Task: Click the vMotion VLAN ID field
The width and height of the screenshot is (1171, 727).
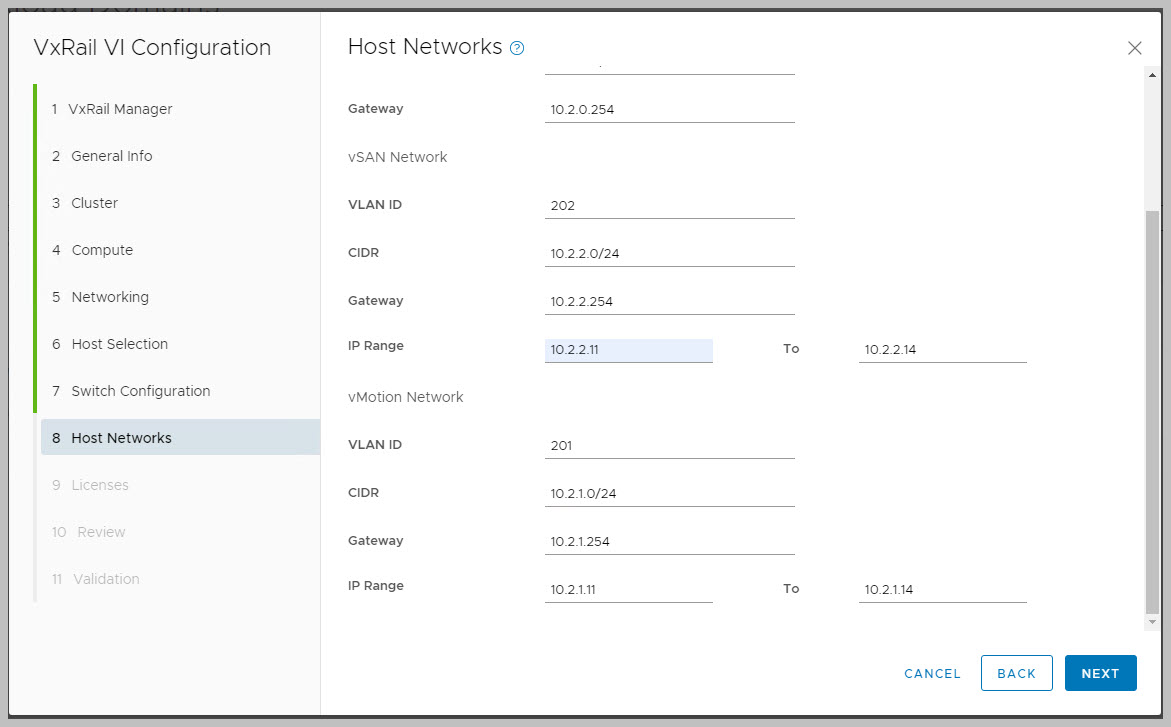Action: coord(669,445)
